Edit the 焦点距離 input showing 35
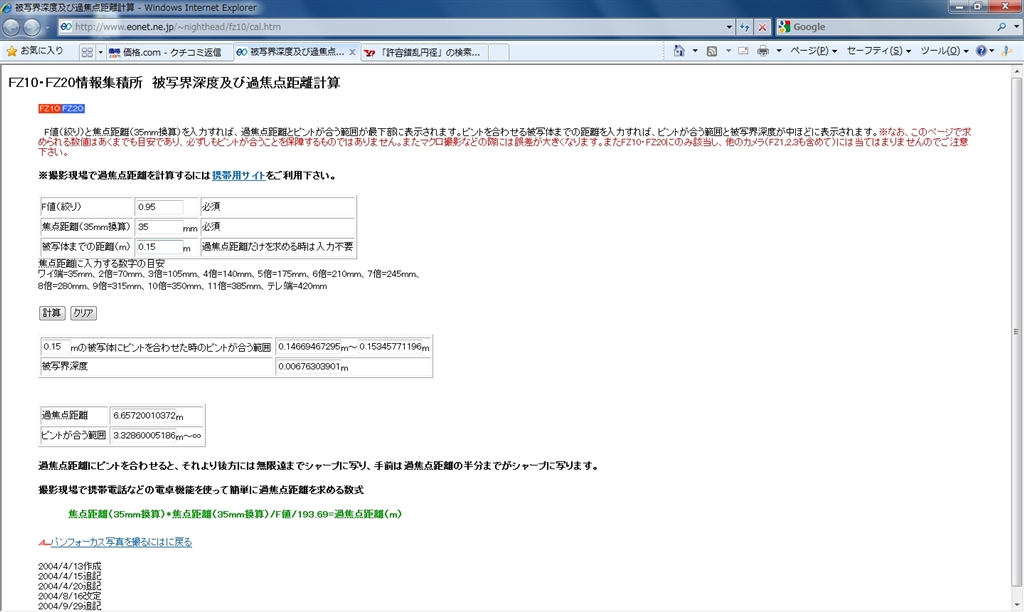 tap(159, 227)
